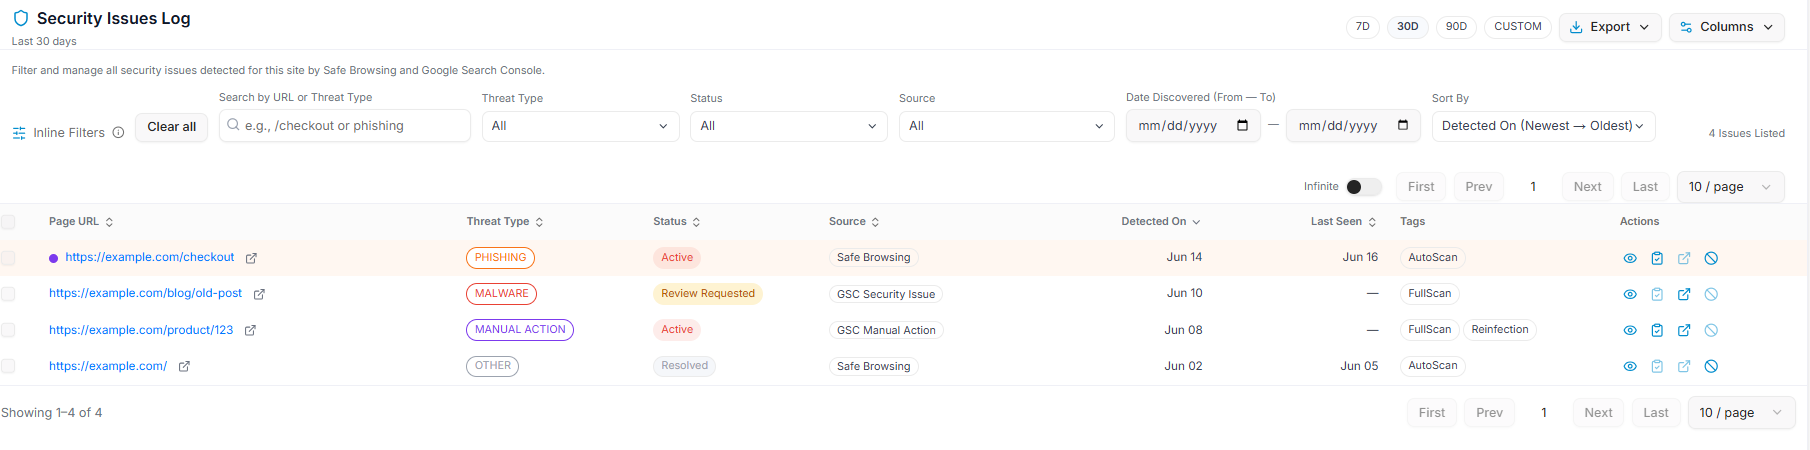Select the CUSTOM time range
This screenshot has width=1810, height=450.
[x=1518, y=27]
